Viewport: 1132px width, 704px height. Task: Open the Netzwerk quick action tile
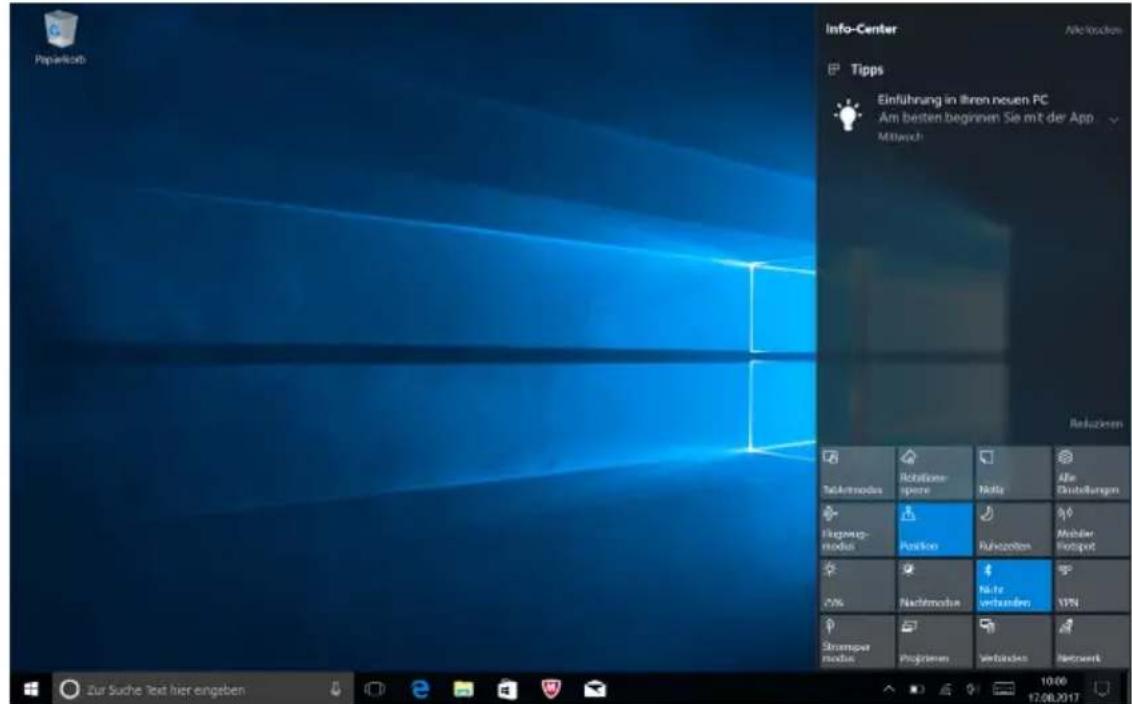(x=1091, y=642)
